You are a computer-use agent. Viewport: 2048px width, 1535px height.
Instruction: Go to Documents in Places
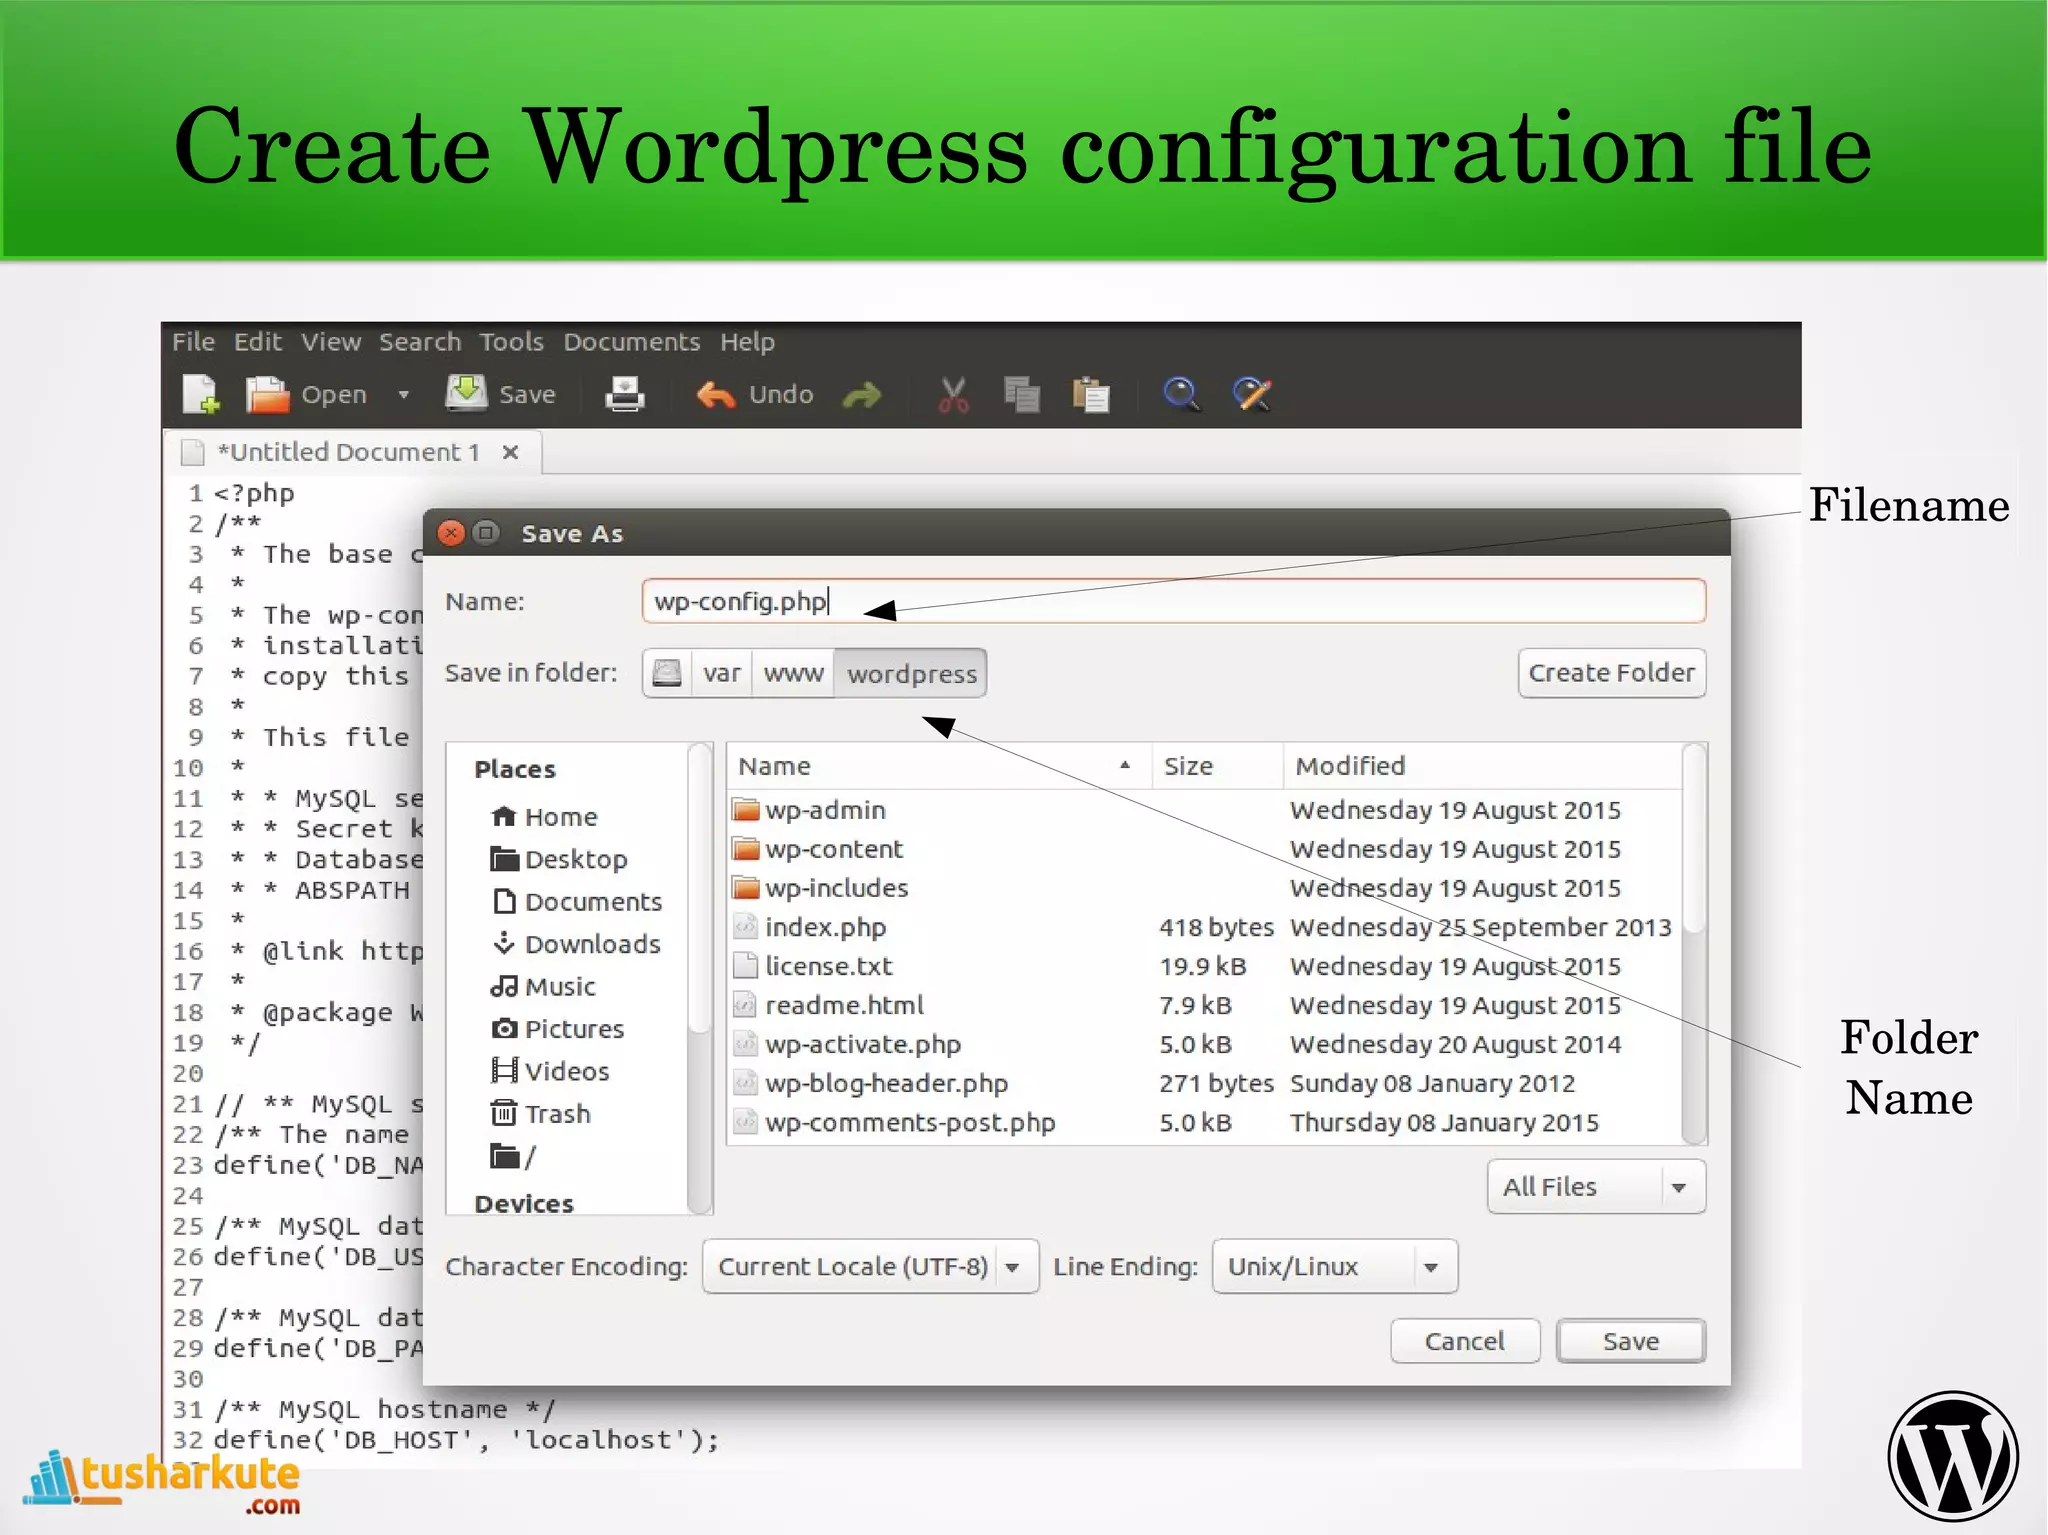(x=577, y=902)
